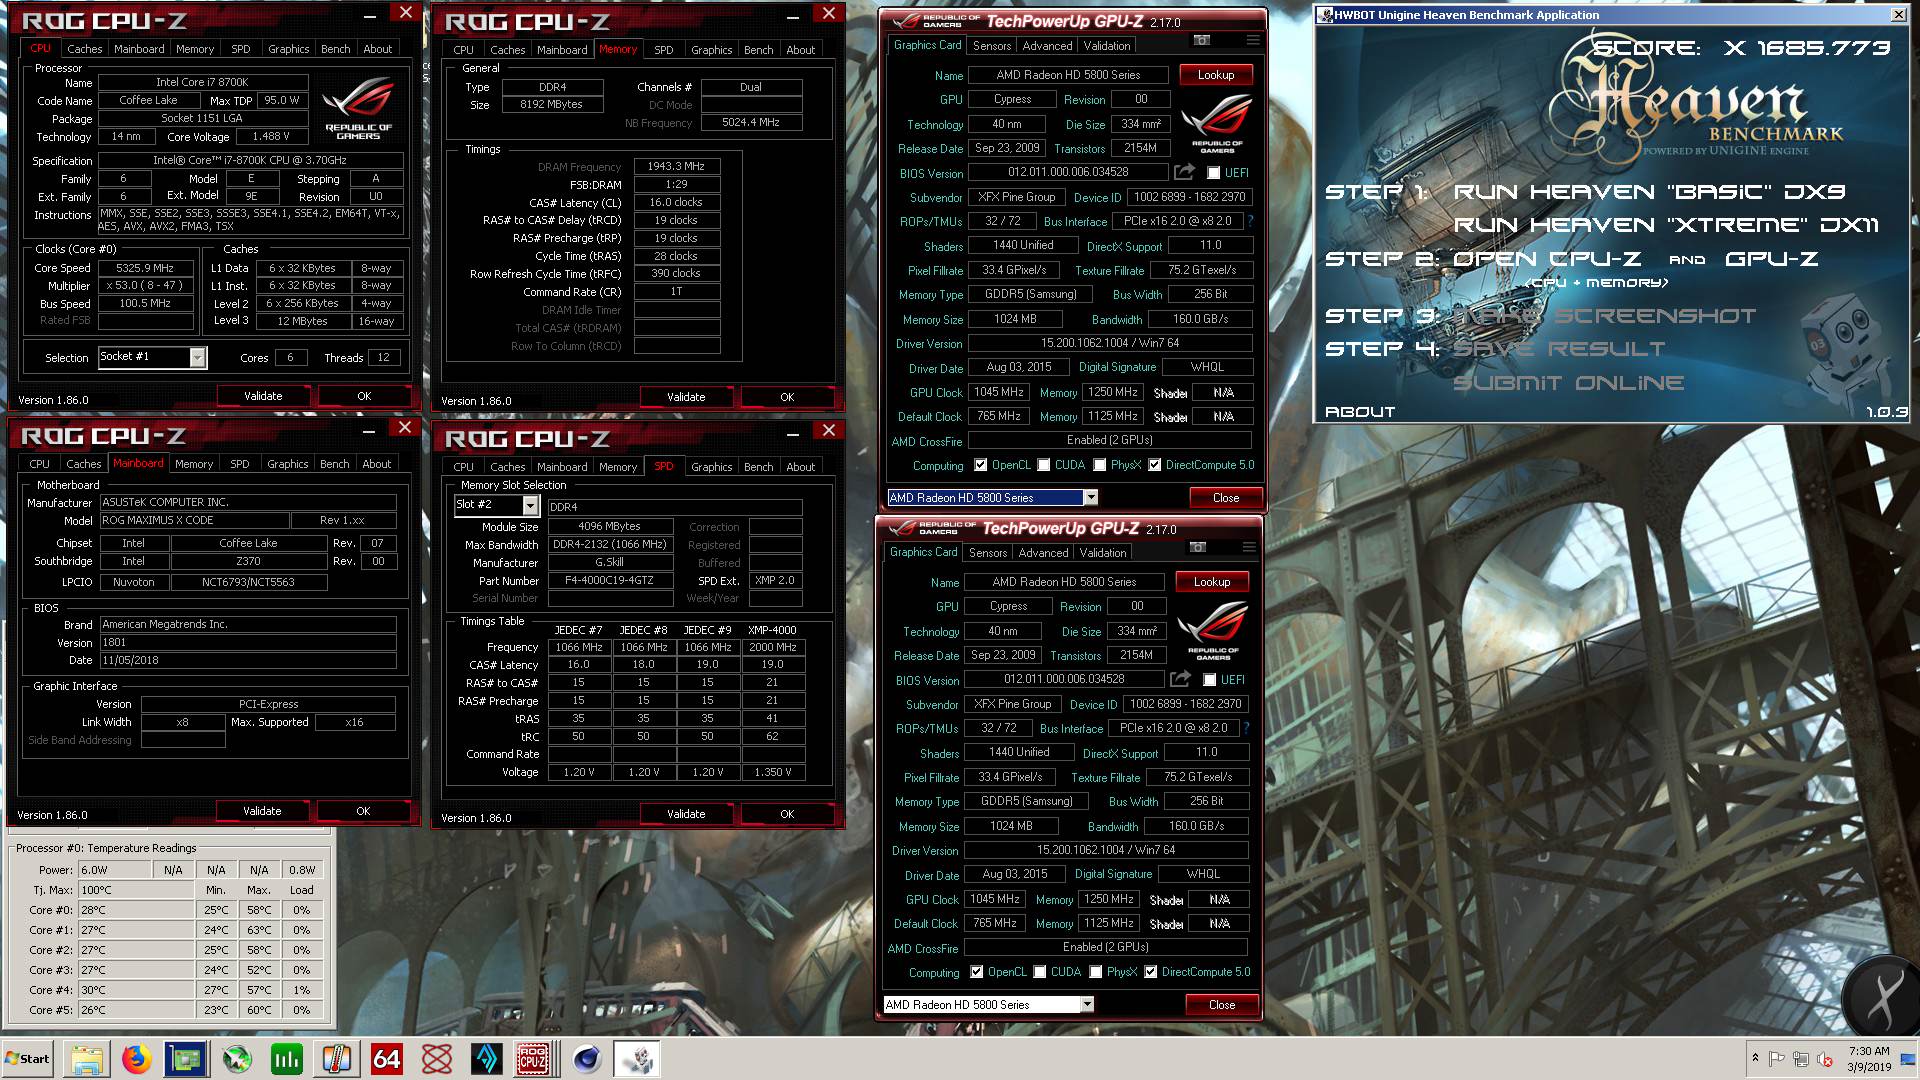
Task: Toggle DirectCompute 5.0 checkbox in upper GPU-Z
Action: click(1155, 465)
